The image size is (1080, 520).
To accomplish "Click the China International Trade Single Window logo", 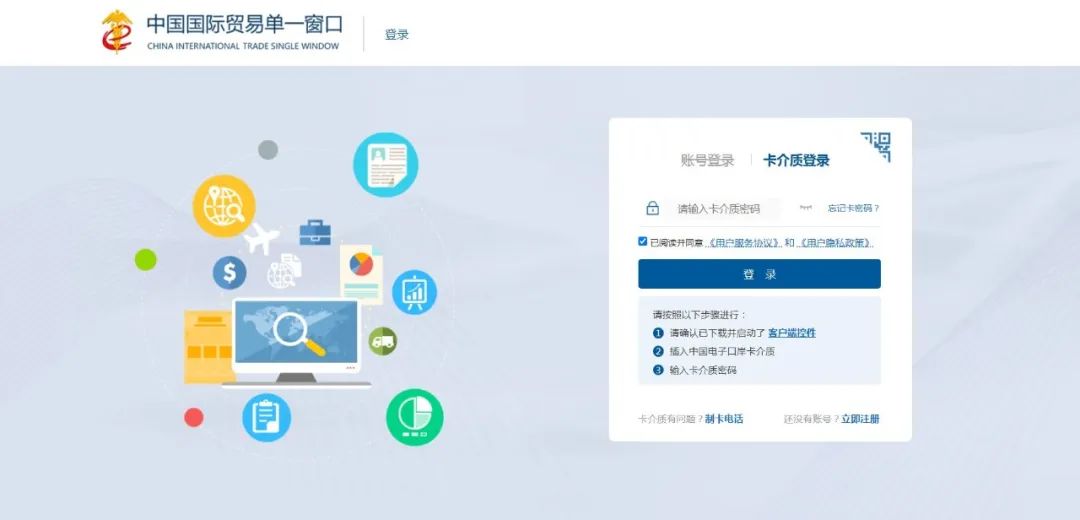I will (x=222, y=32).
